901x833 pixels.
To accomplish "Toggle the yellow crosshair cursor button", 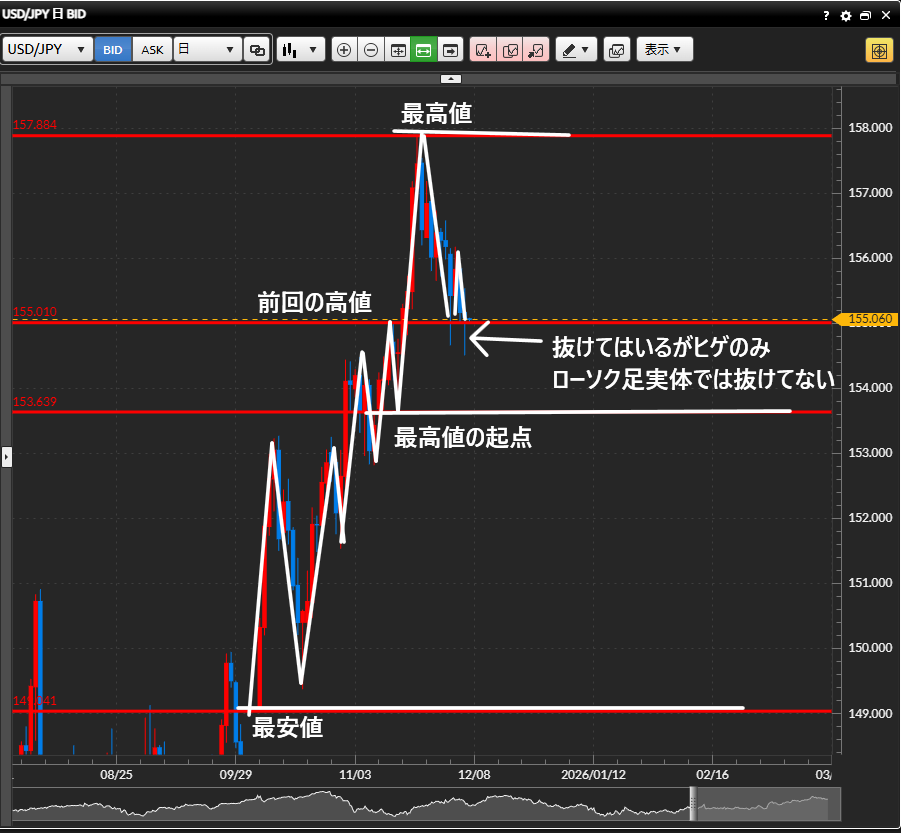I will point(879,50).
